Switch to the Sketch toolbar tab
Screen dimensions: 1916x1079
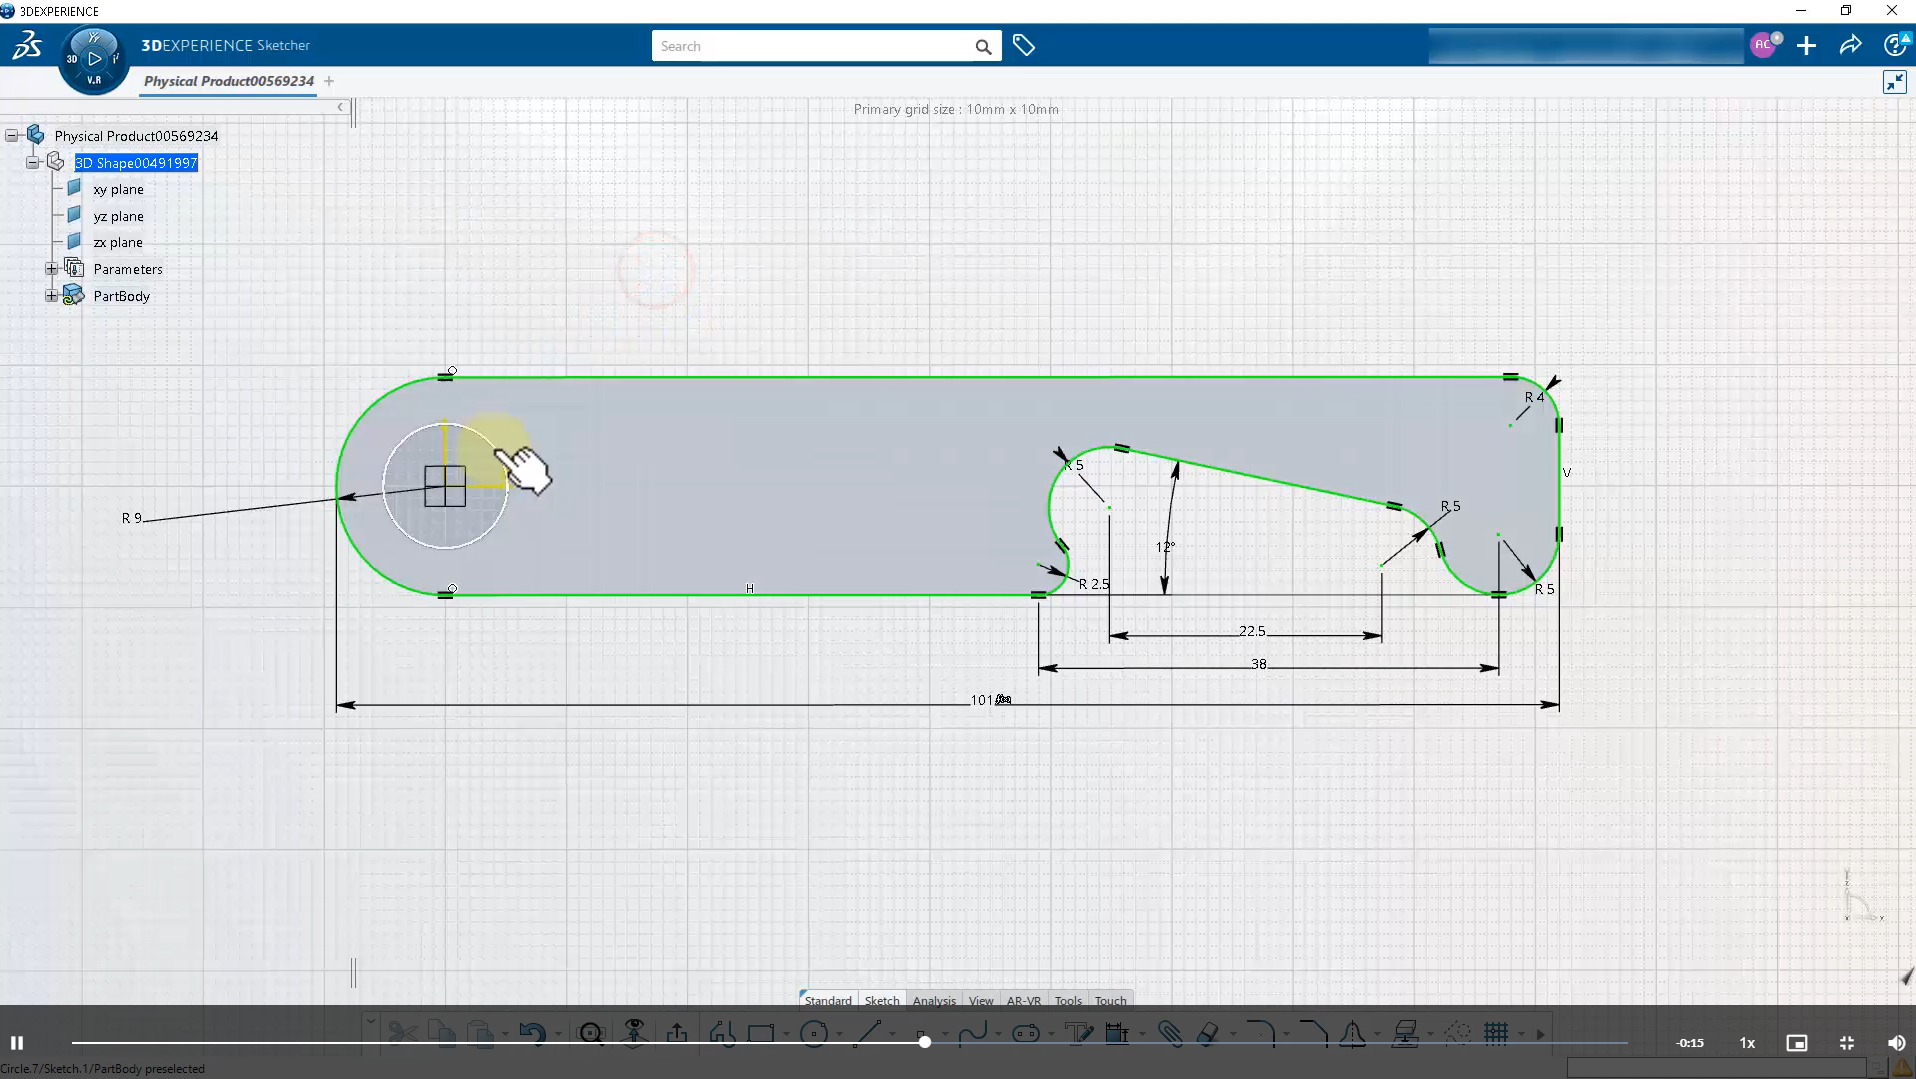(x=881, y=1000)
